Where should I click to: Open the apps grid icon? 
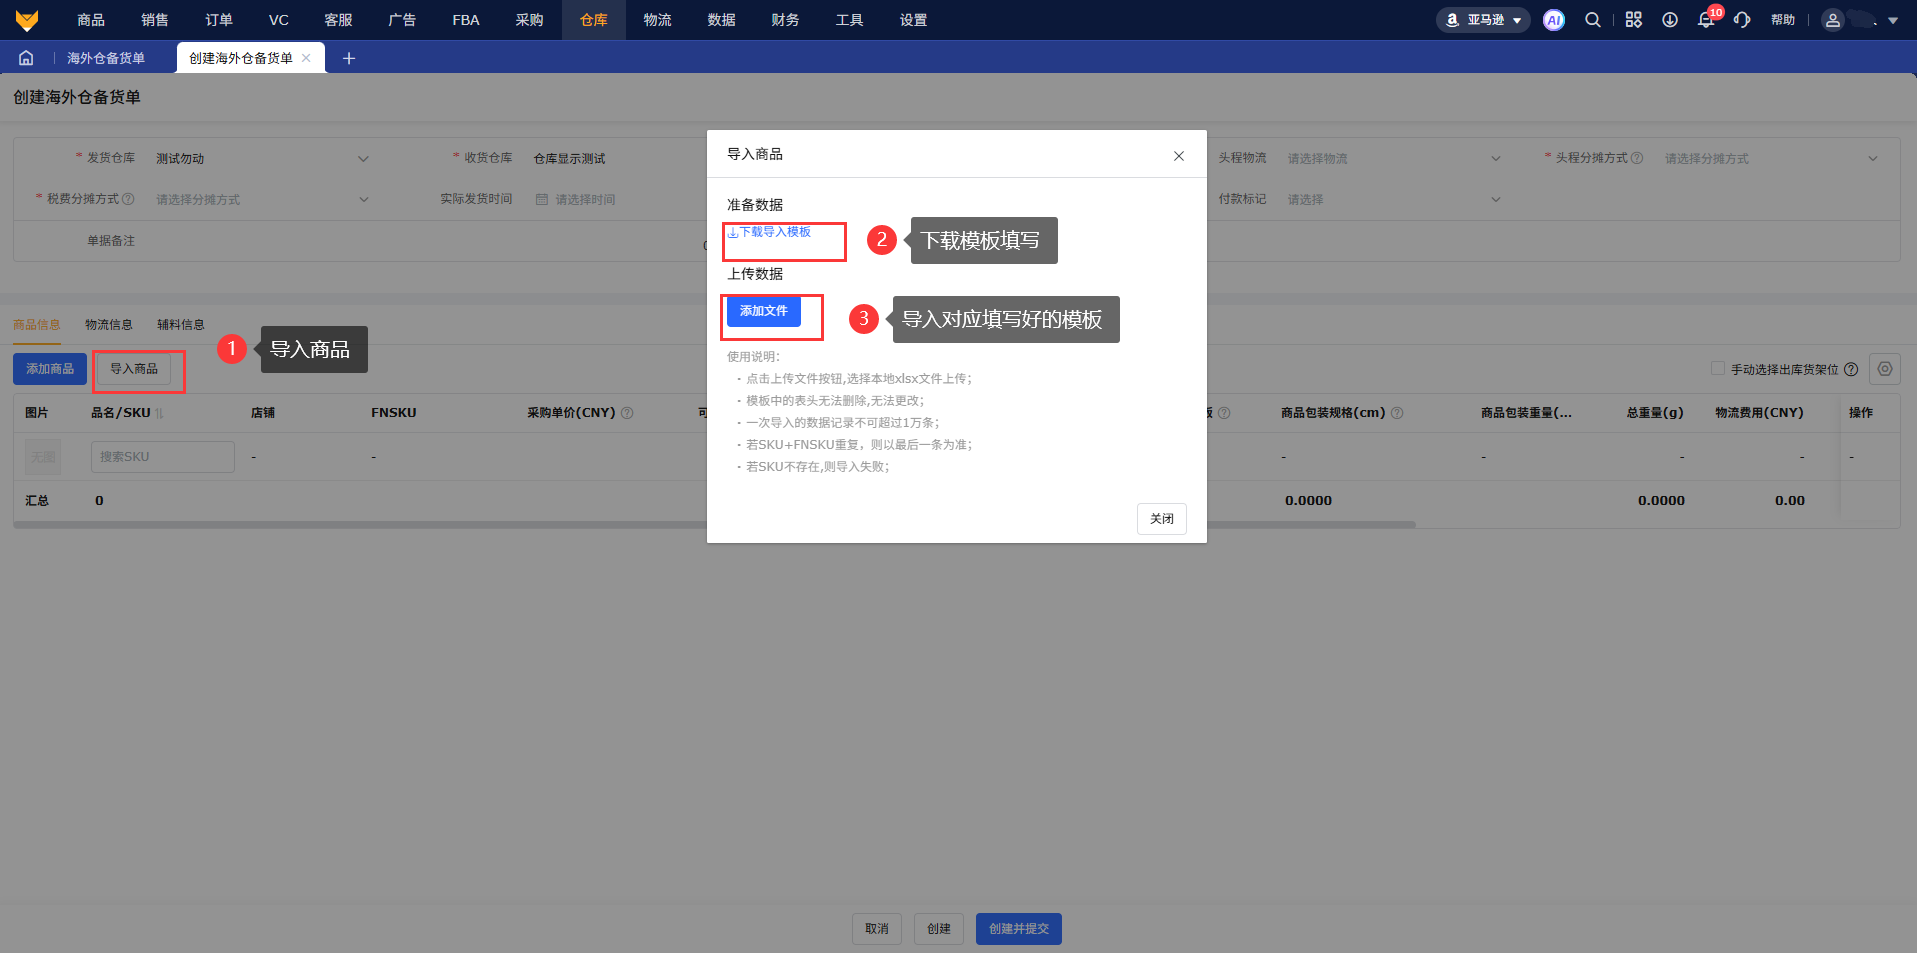[1633, 20]
